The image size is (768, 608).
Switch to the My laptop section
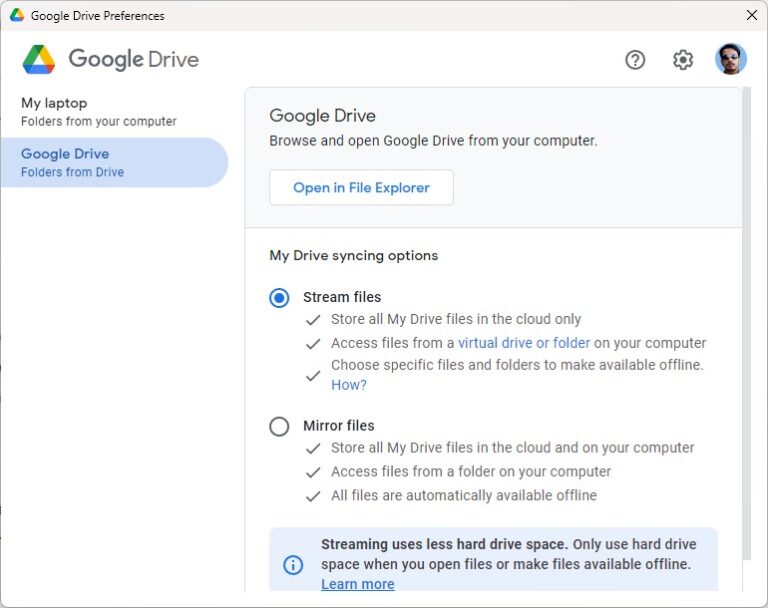point(115,112)
